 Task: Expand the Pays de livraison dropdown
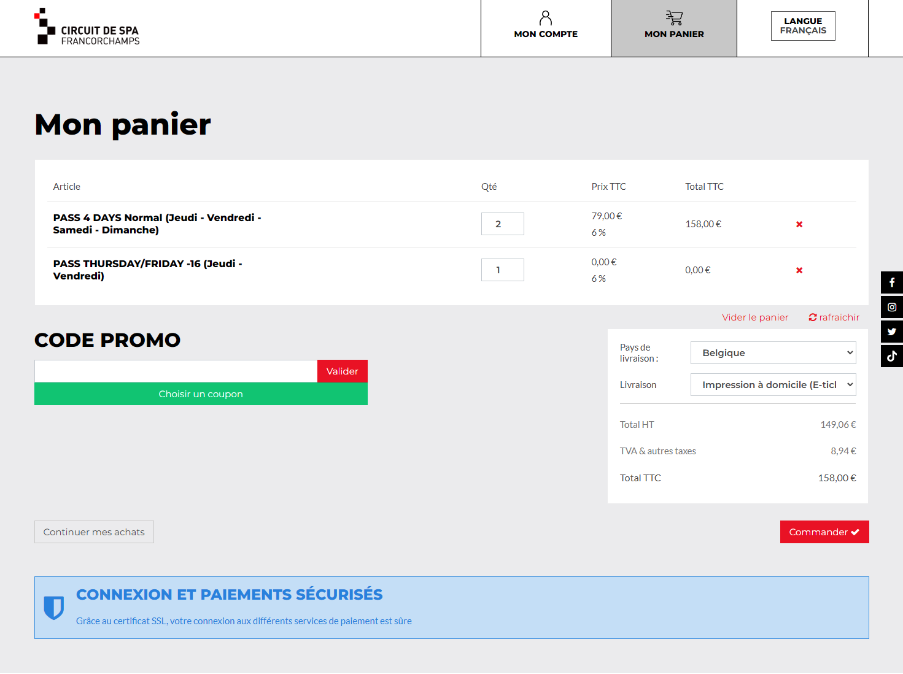(773, 353)
